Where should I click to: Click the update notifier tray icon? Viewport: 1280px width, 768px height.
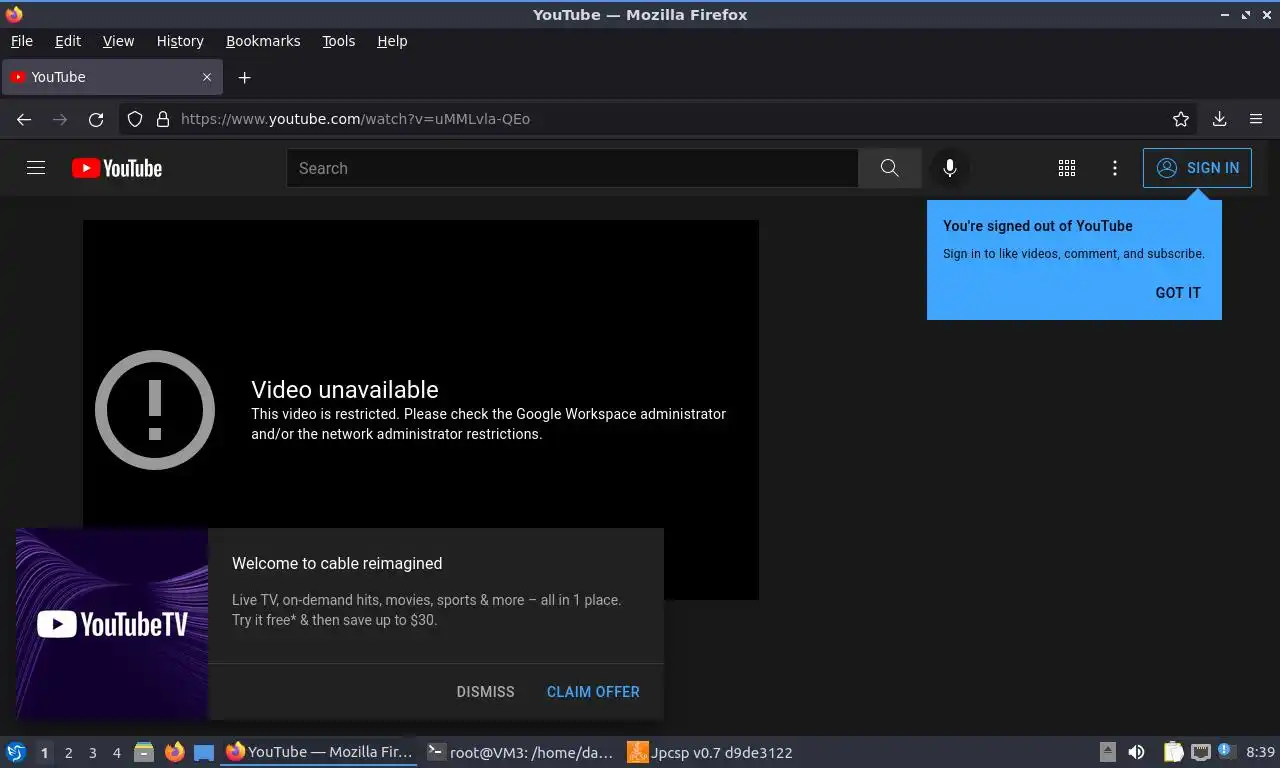pyautogui.click(x=1225, y=752)
